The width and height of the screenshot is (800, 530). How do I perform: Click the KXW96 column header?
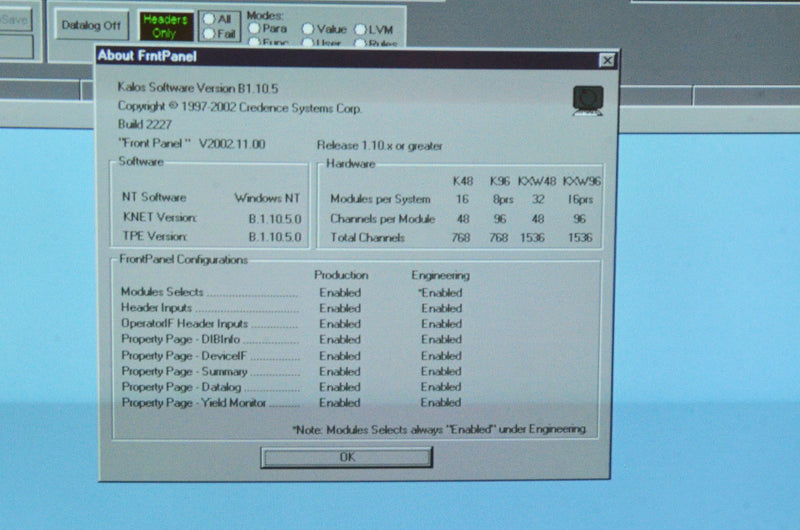[x=582, y=181]
